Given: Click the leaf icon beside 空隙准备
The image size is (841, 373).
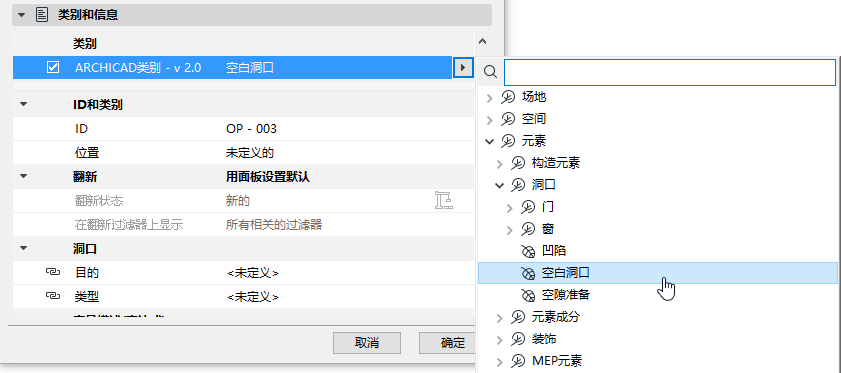Looking at the screenshot, I should [528, 295].
